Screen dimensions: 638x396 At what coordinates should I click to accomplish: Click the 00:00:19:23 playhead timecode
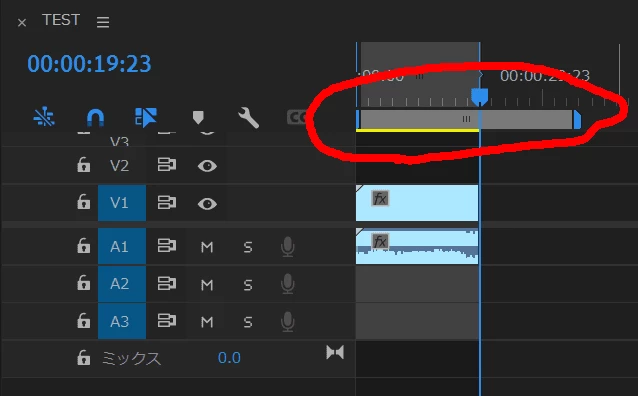(89, 64)
